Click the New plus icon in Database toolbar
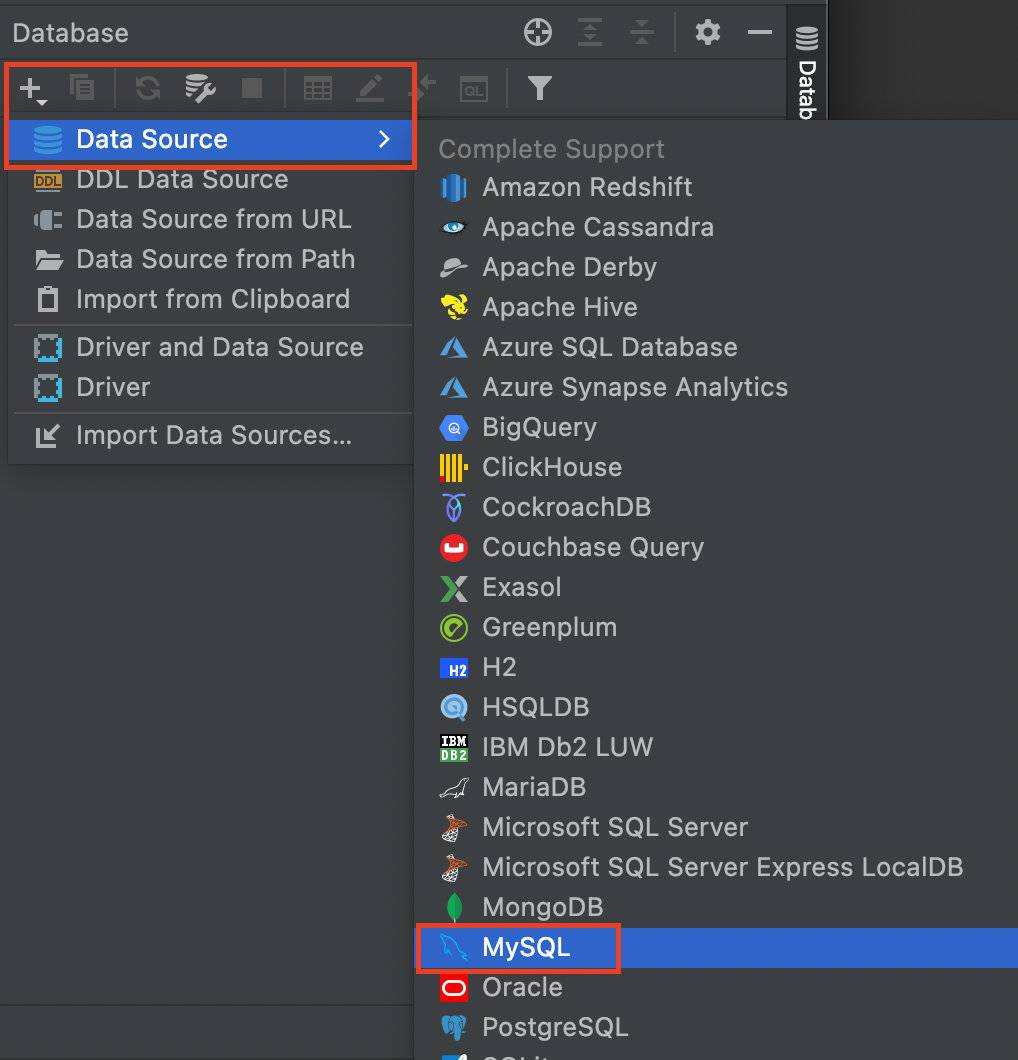Image resolution: width=1018 pixels, height=1060 pixels. point(32,89)
